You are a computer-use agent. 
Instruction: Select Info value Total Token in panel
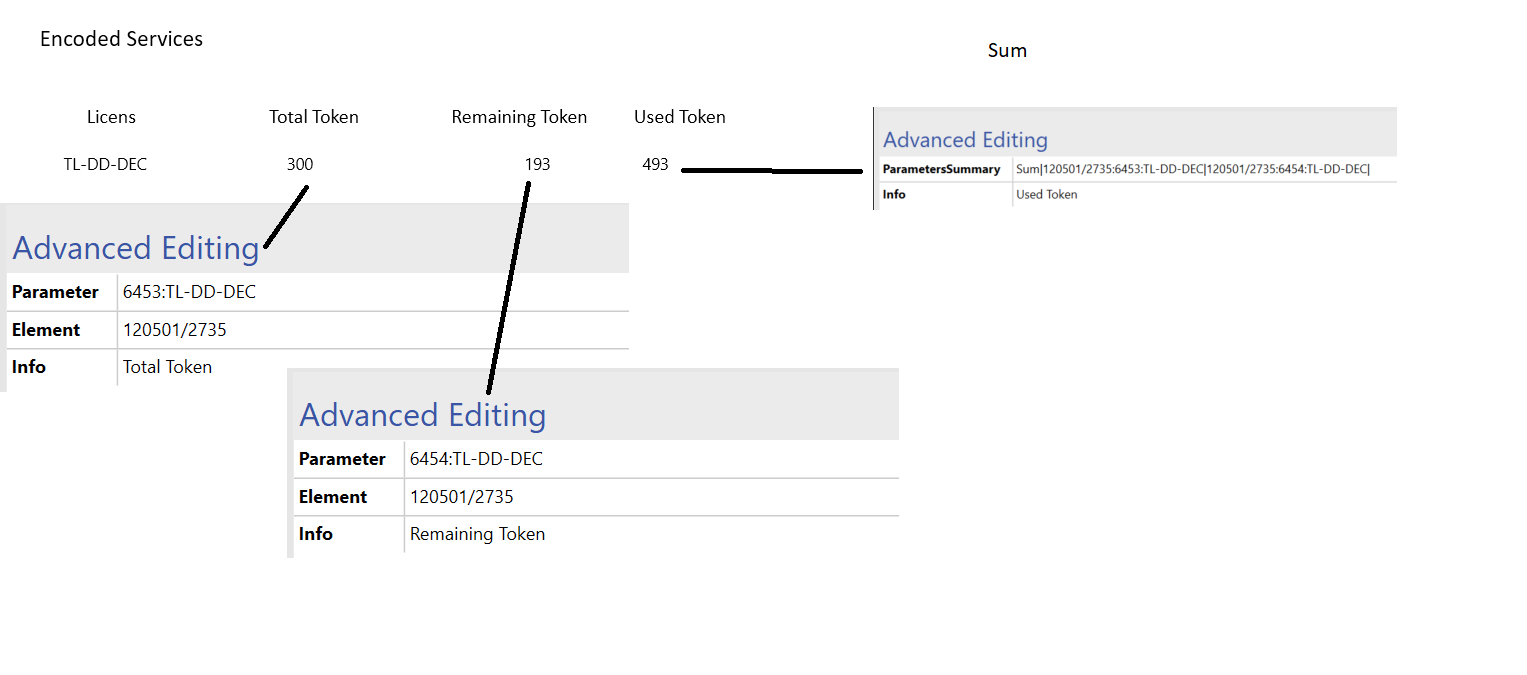167,367
